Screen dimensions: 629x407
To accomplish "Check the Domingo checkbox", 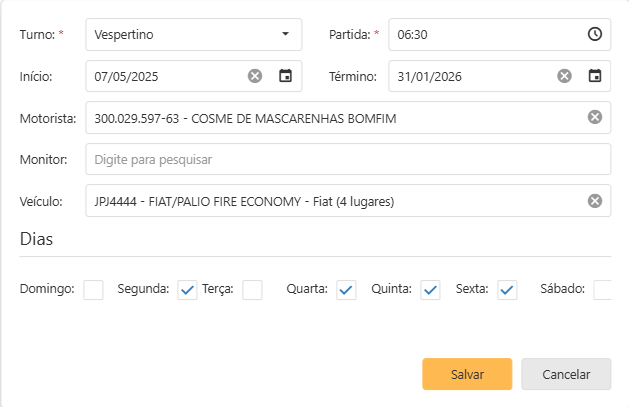I will pos(93,290).
